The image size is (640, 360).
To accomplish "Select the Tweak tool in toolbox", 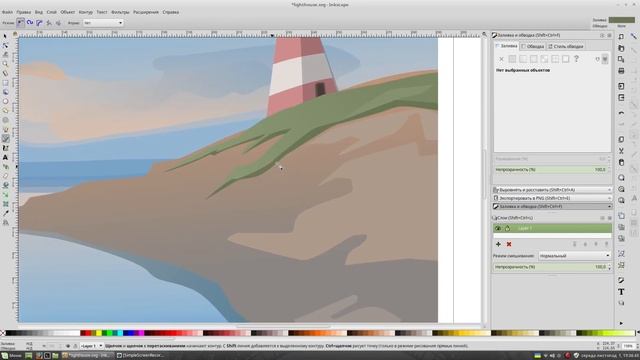I will (x=5, y=55).
